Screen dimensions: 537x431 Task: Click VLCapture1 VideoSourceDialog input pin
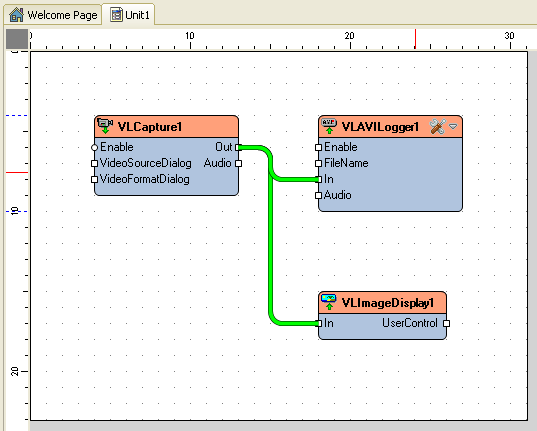point(95,163)
